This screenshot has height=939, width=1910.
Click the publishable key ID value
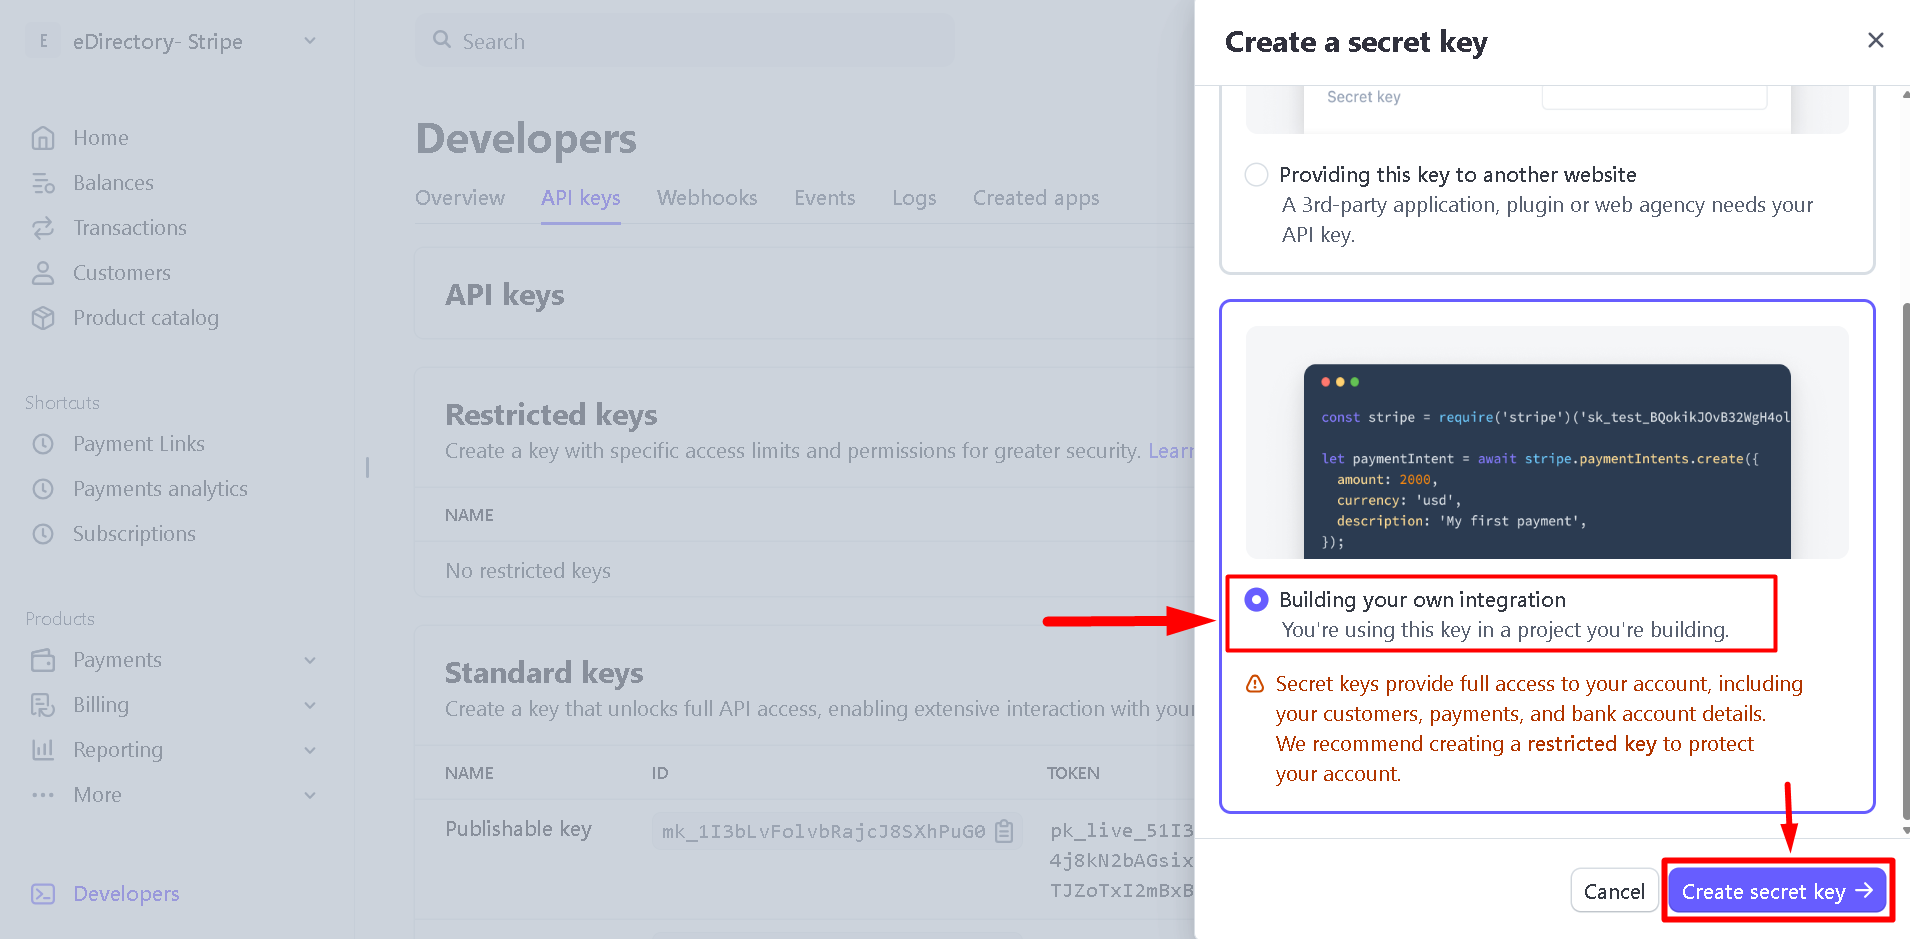(823, 831)
